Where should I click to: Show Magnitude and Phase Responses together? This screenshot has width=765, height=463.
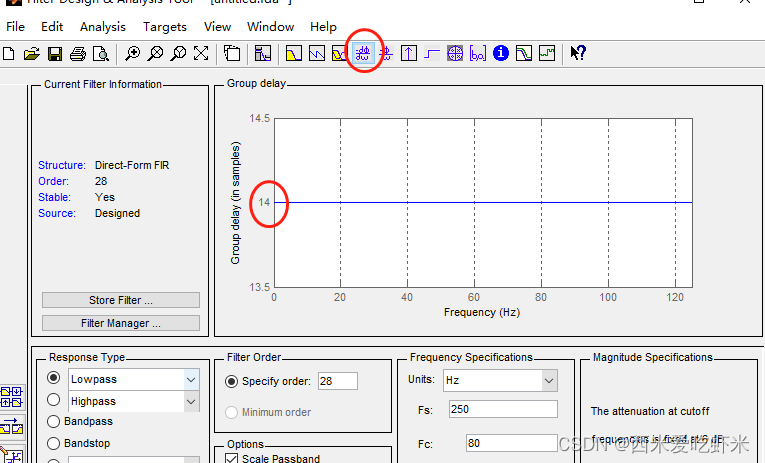339,53
